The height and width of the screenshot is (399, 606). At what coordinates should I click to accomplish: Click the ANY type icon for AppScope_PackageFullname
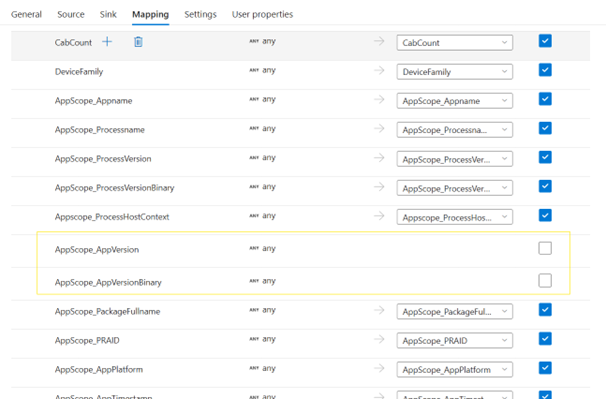point(254,310)
